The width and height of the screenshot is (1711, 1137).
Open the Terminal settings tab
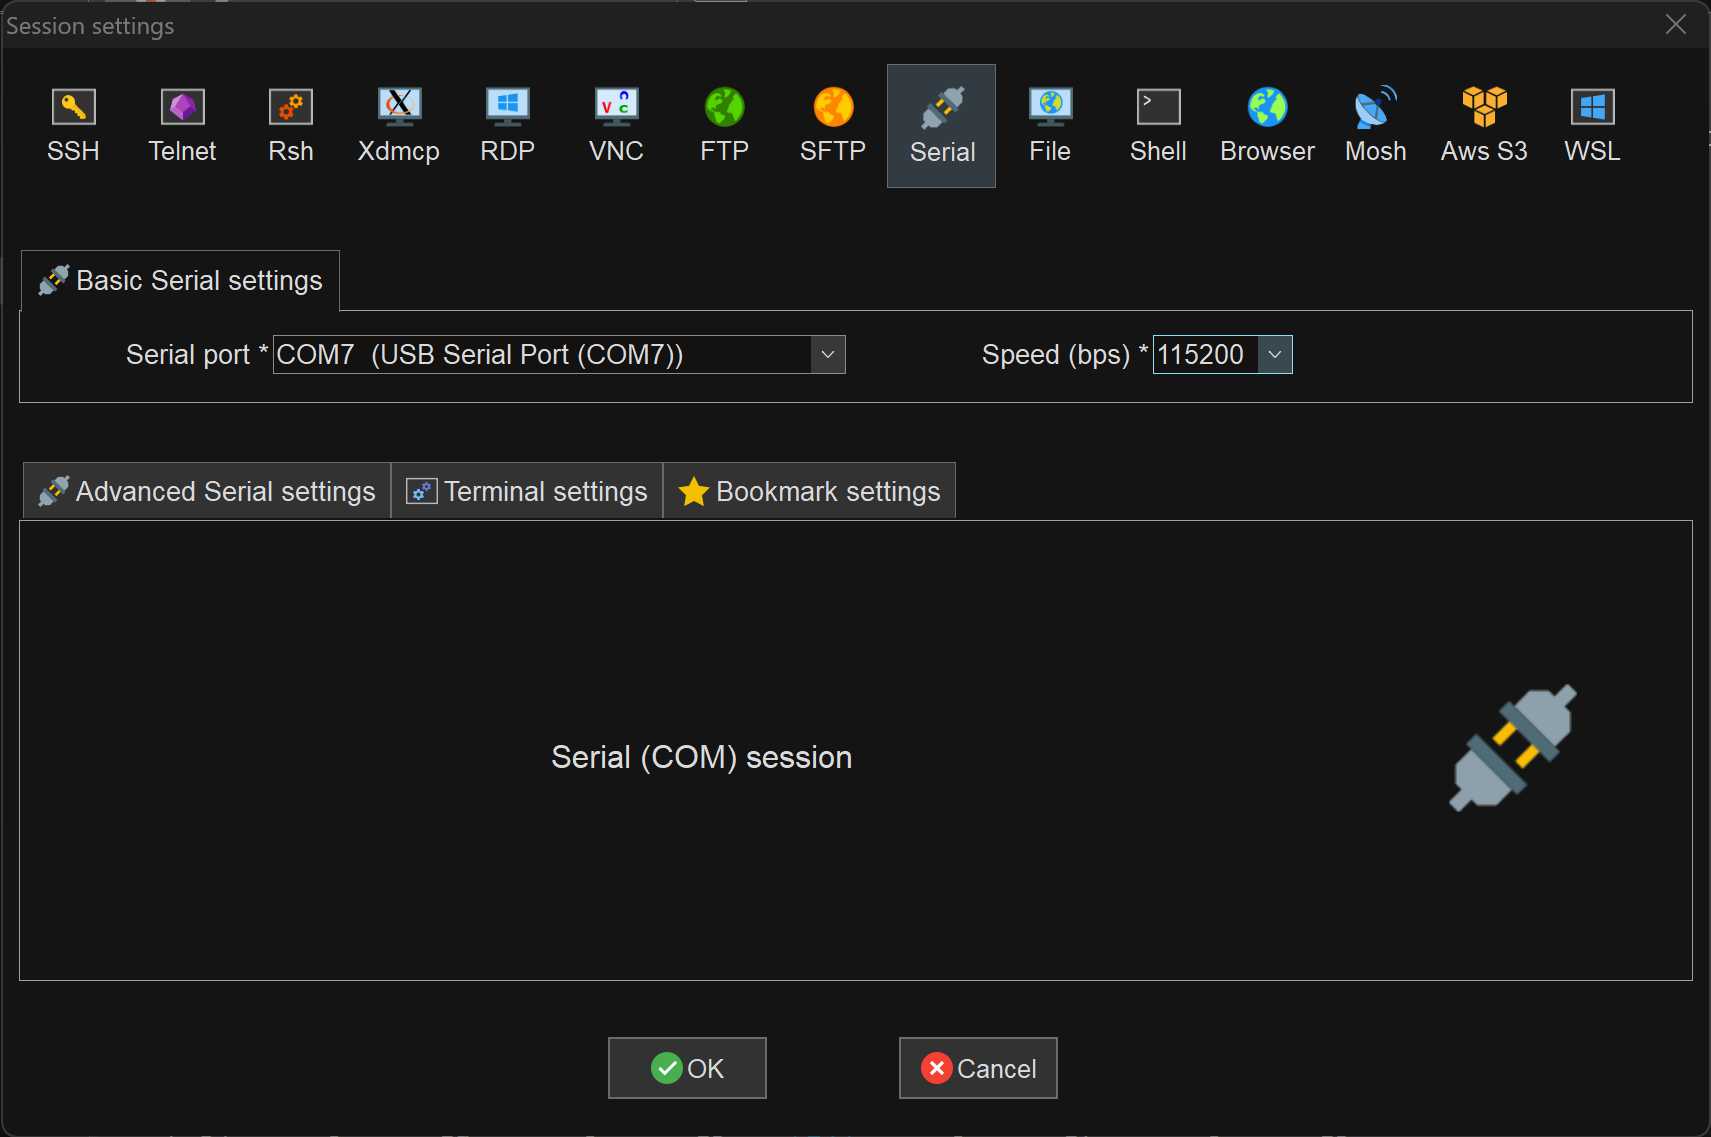(527, 491)
